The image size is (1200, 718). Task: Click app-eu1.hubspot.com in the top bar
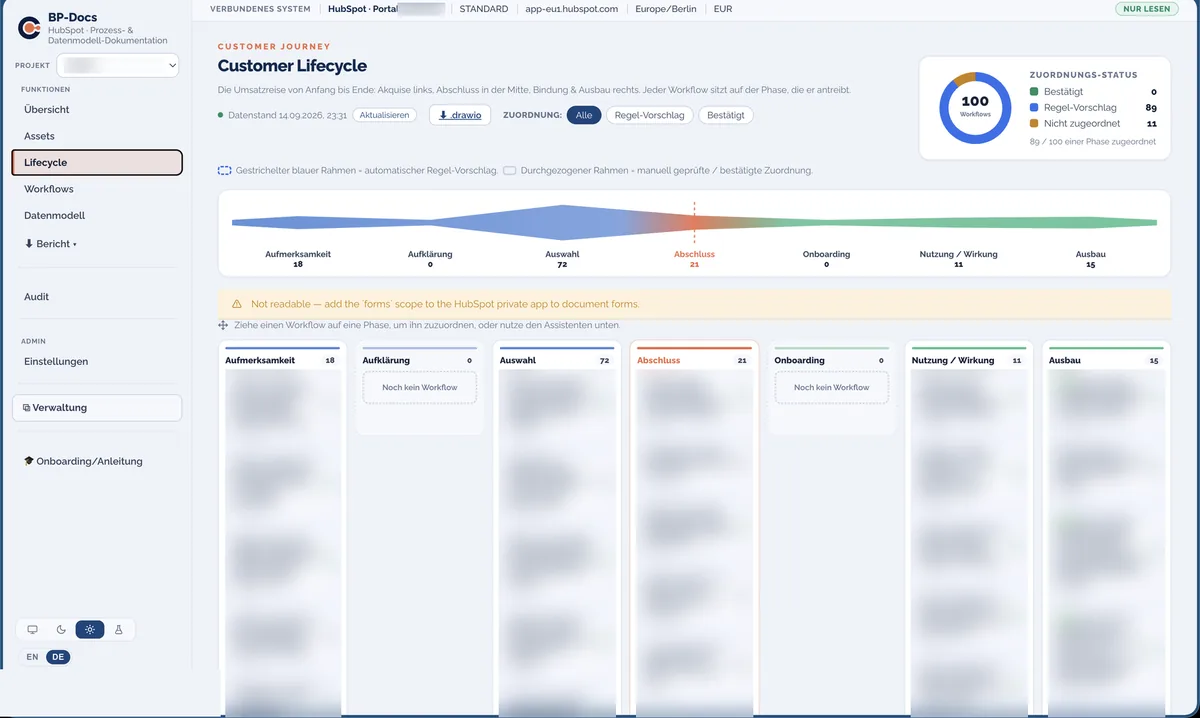(572, 9)
